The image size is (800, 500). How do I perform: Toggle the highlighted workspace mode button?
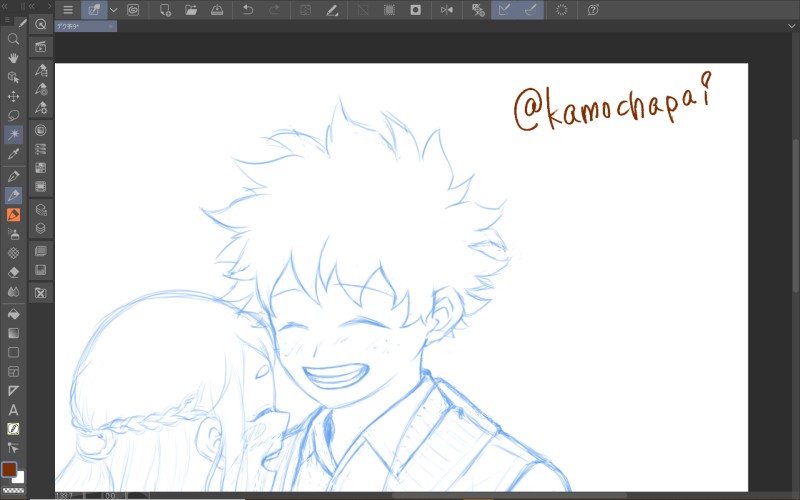[x=94, y=10]
